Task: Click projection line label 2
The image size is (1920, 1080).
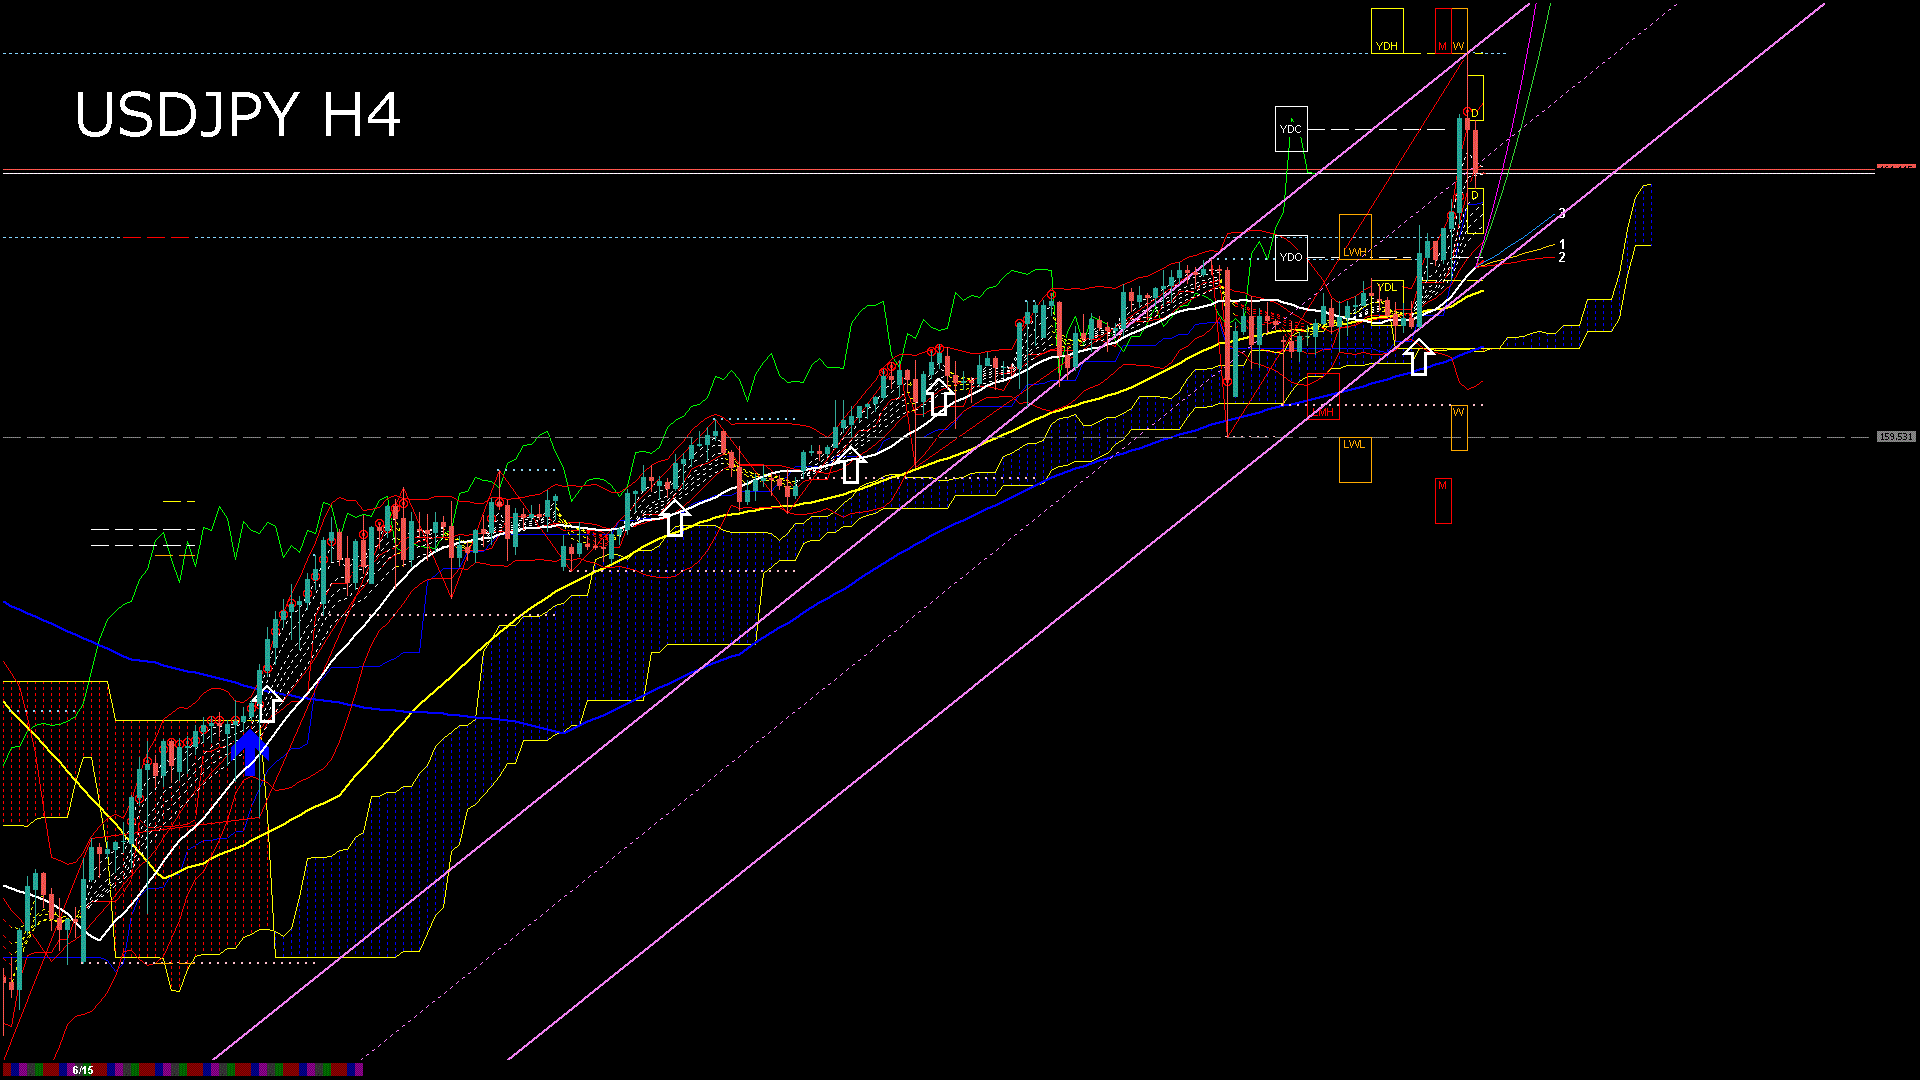Action: (1562, 258)
